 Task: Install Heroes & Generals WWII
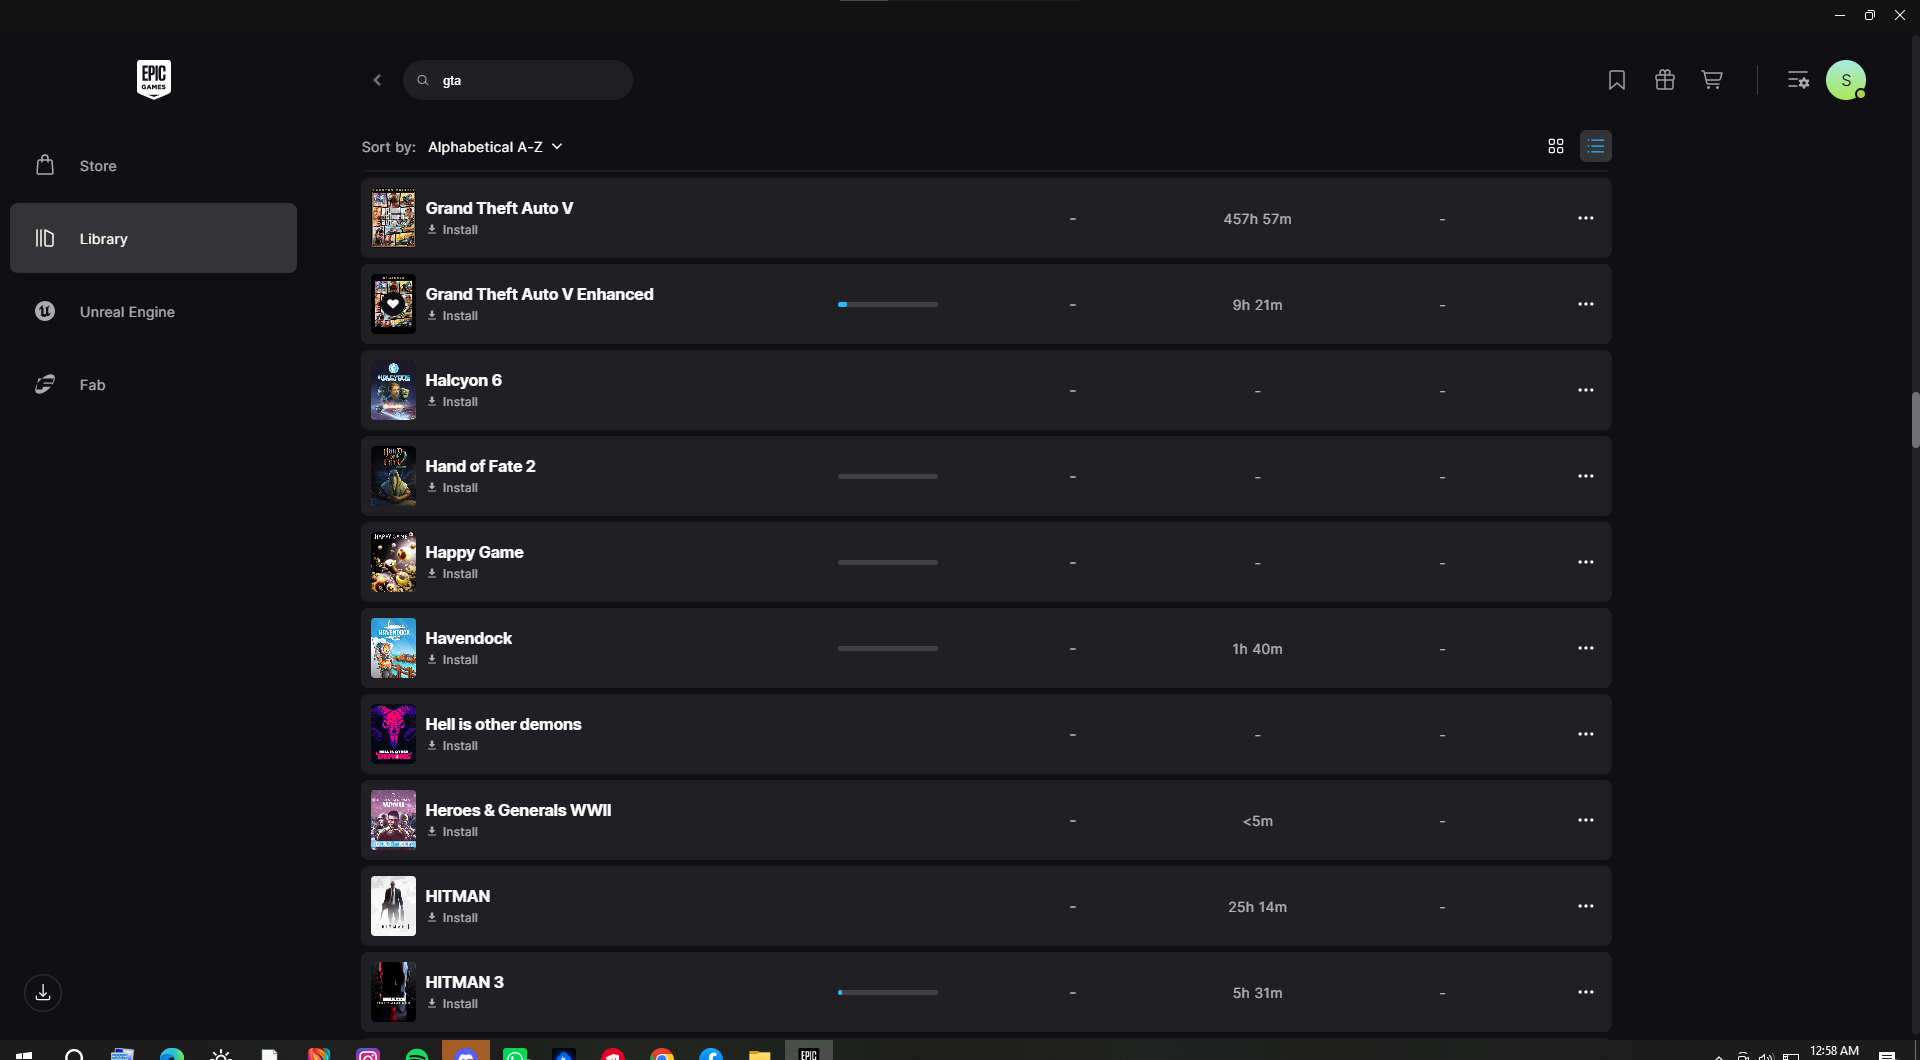pos(453,832)
